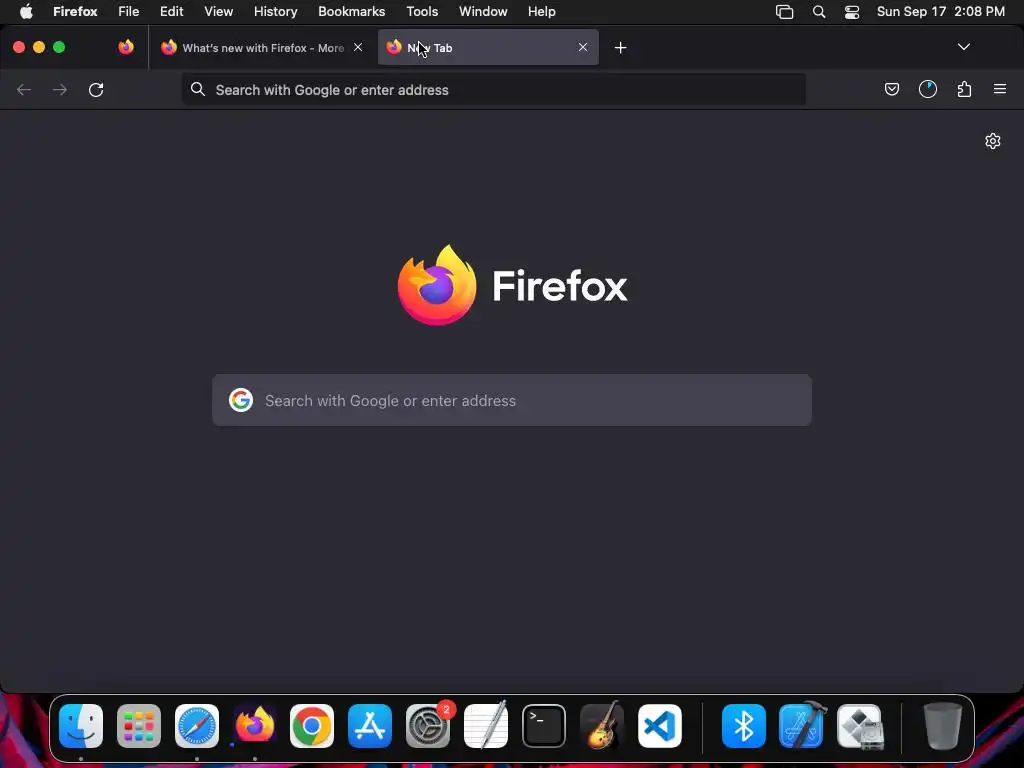Open Boot Camp Assistant in the Dock
The image size is (1024, 768).
coord(859,726)
